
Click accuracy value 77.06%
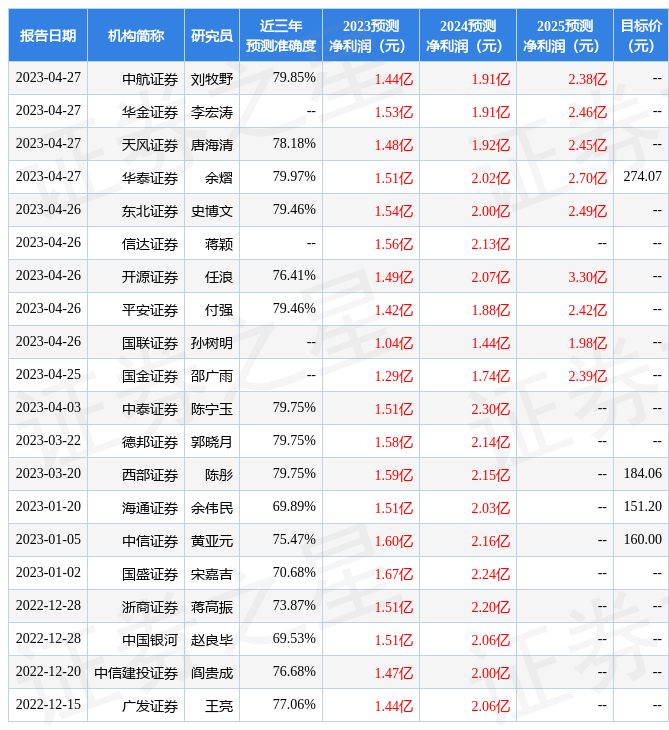[294, 705]
